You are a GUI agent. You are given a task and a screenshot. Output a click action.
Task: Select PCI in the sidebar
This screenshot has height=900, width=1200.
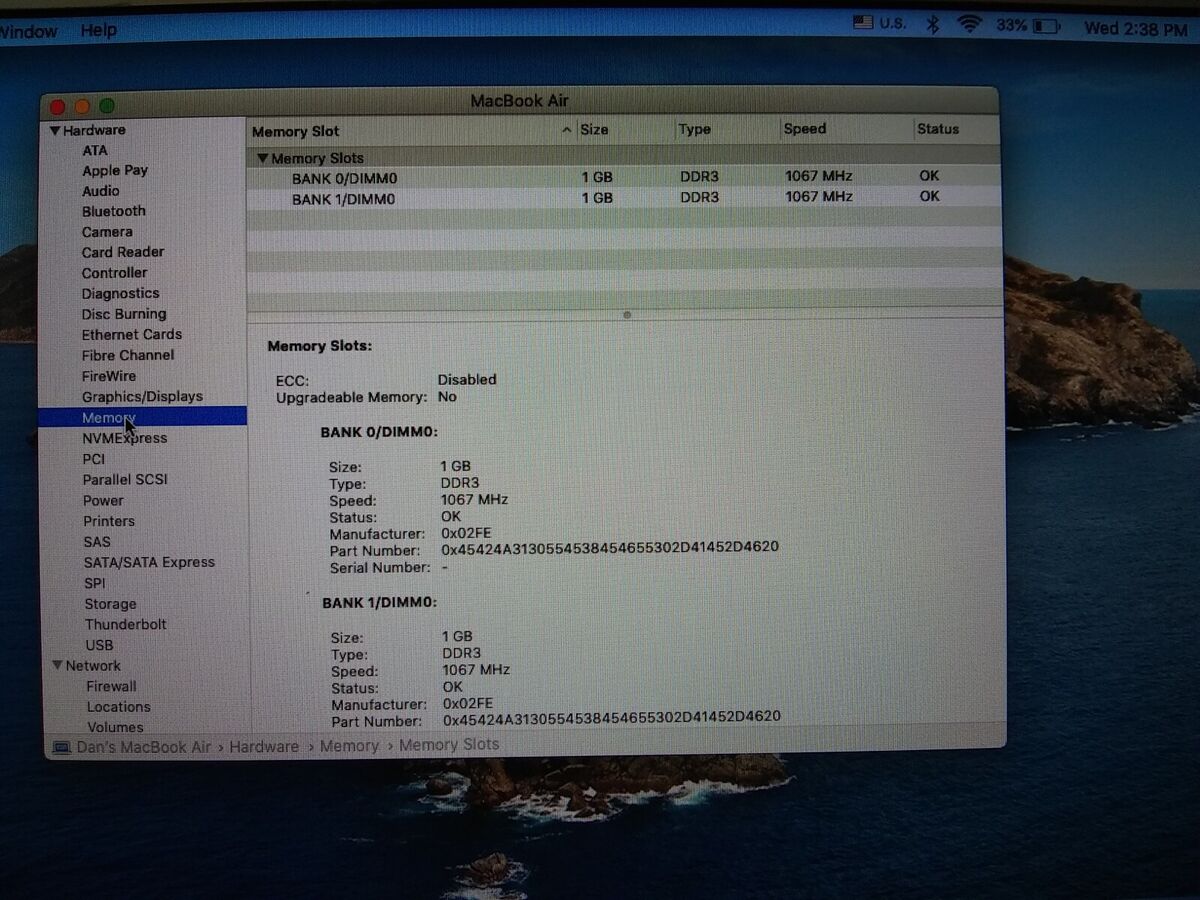93,459
